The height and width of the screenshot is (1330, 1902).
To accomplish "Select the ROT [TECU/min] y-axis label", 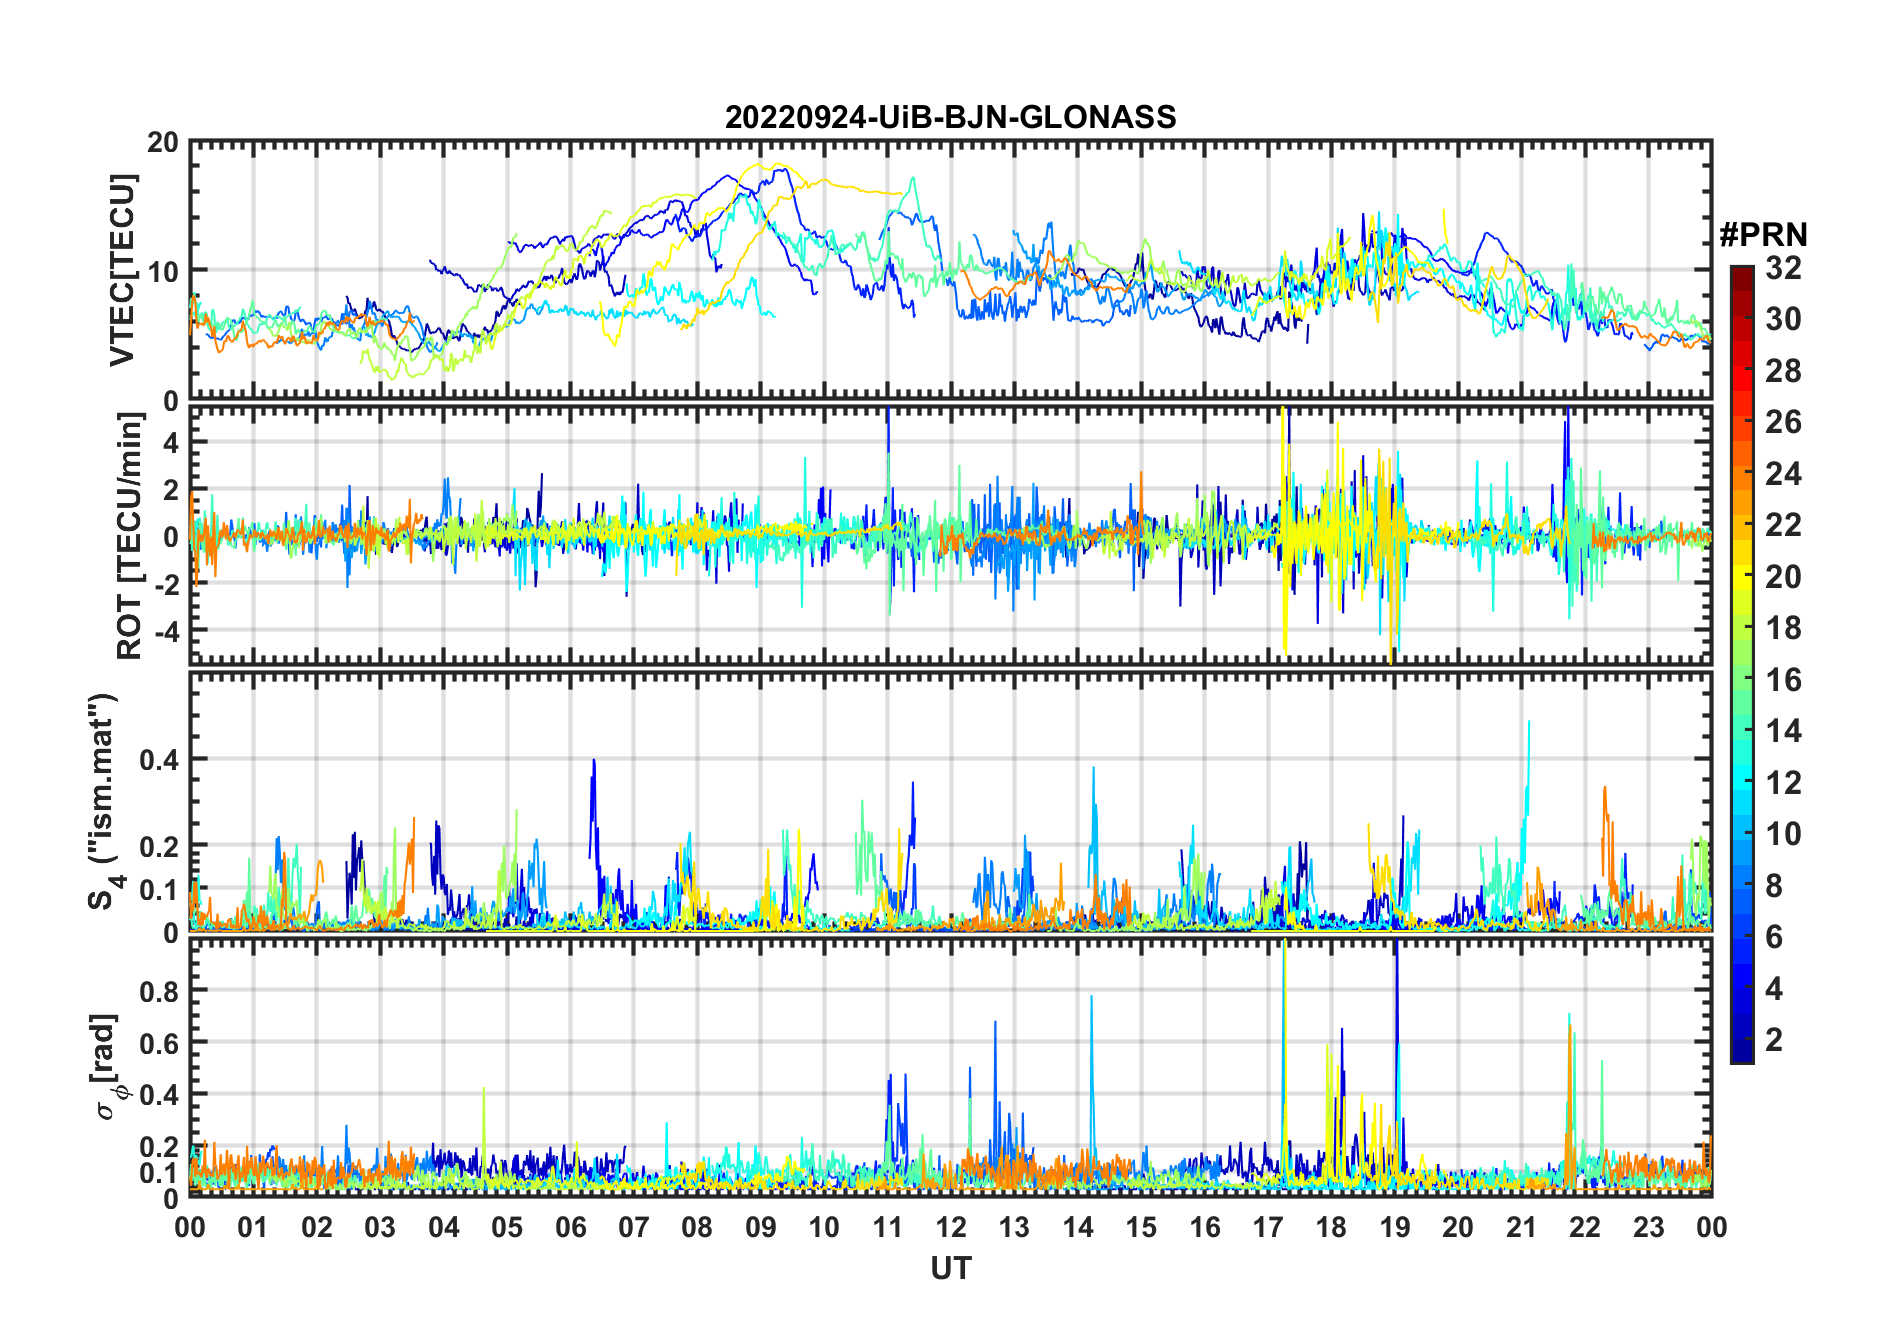I will 129,536.
